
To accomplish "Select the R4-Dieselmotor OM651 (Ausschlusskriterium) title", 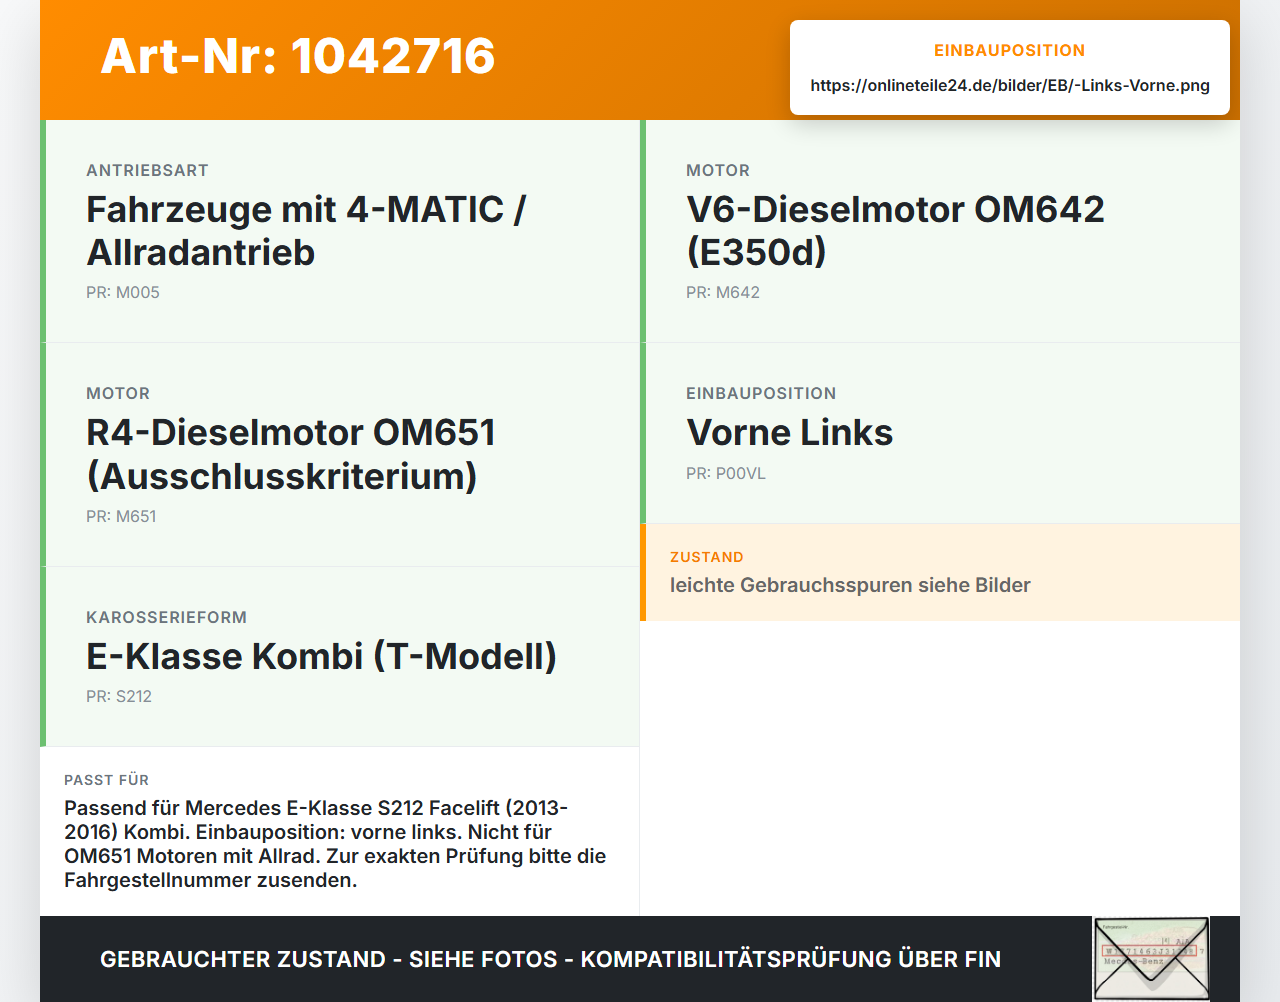I will pyautogui.click(x=291, y=454).
